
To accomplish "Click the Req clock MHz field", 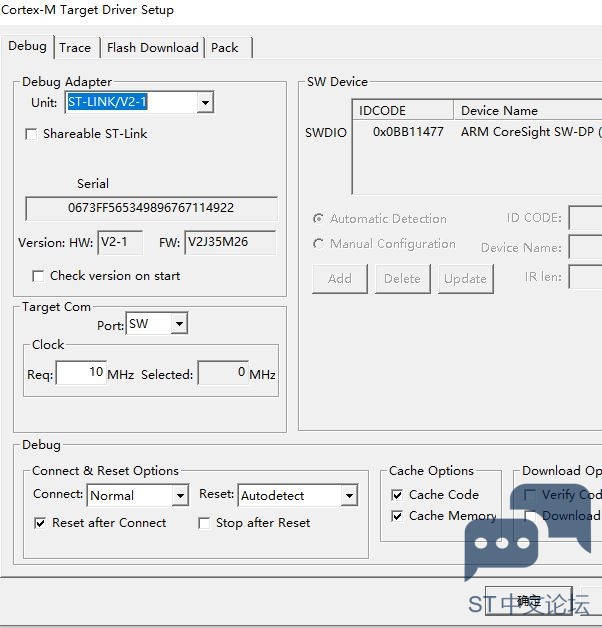I will coord(81,373).
